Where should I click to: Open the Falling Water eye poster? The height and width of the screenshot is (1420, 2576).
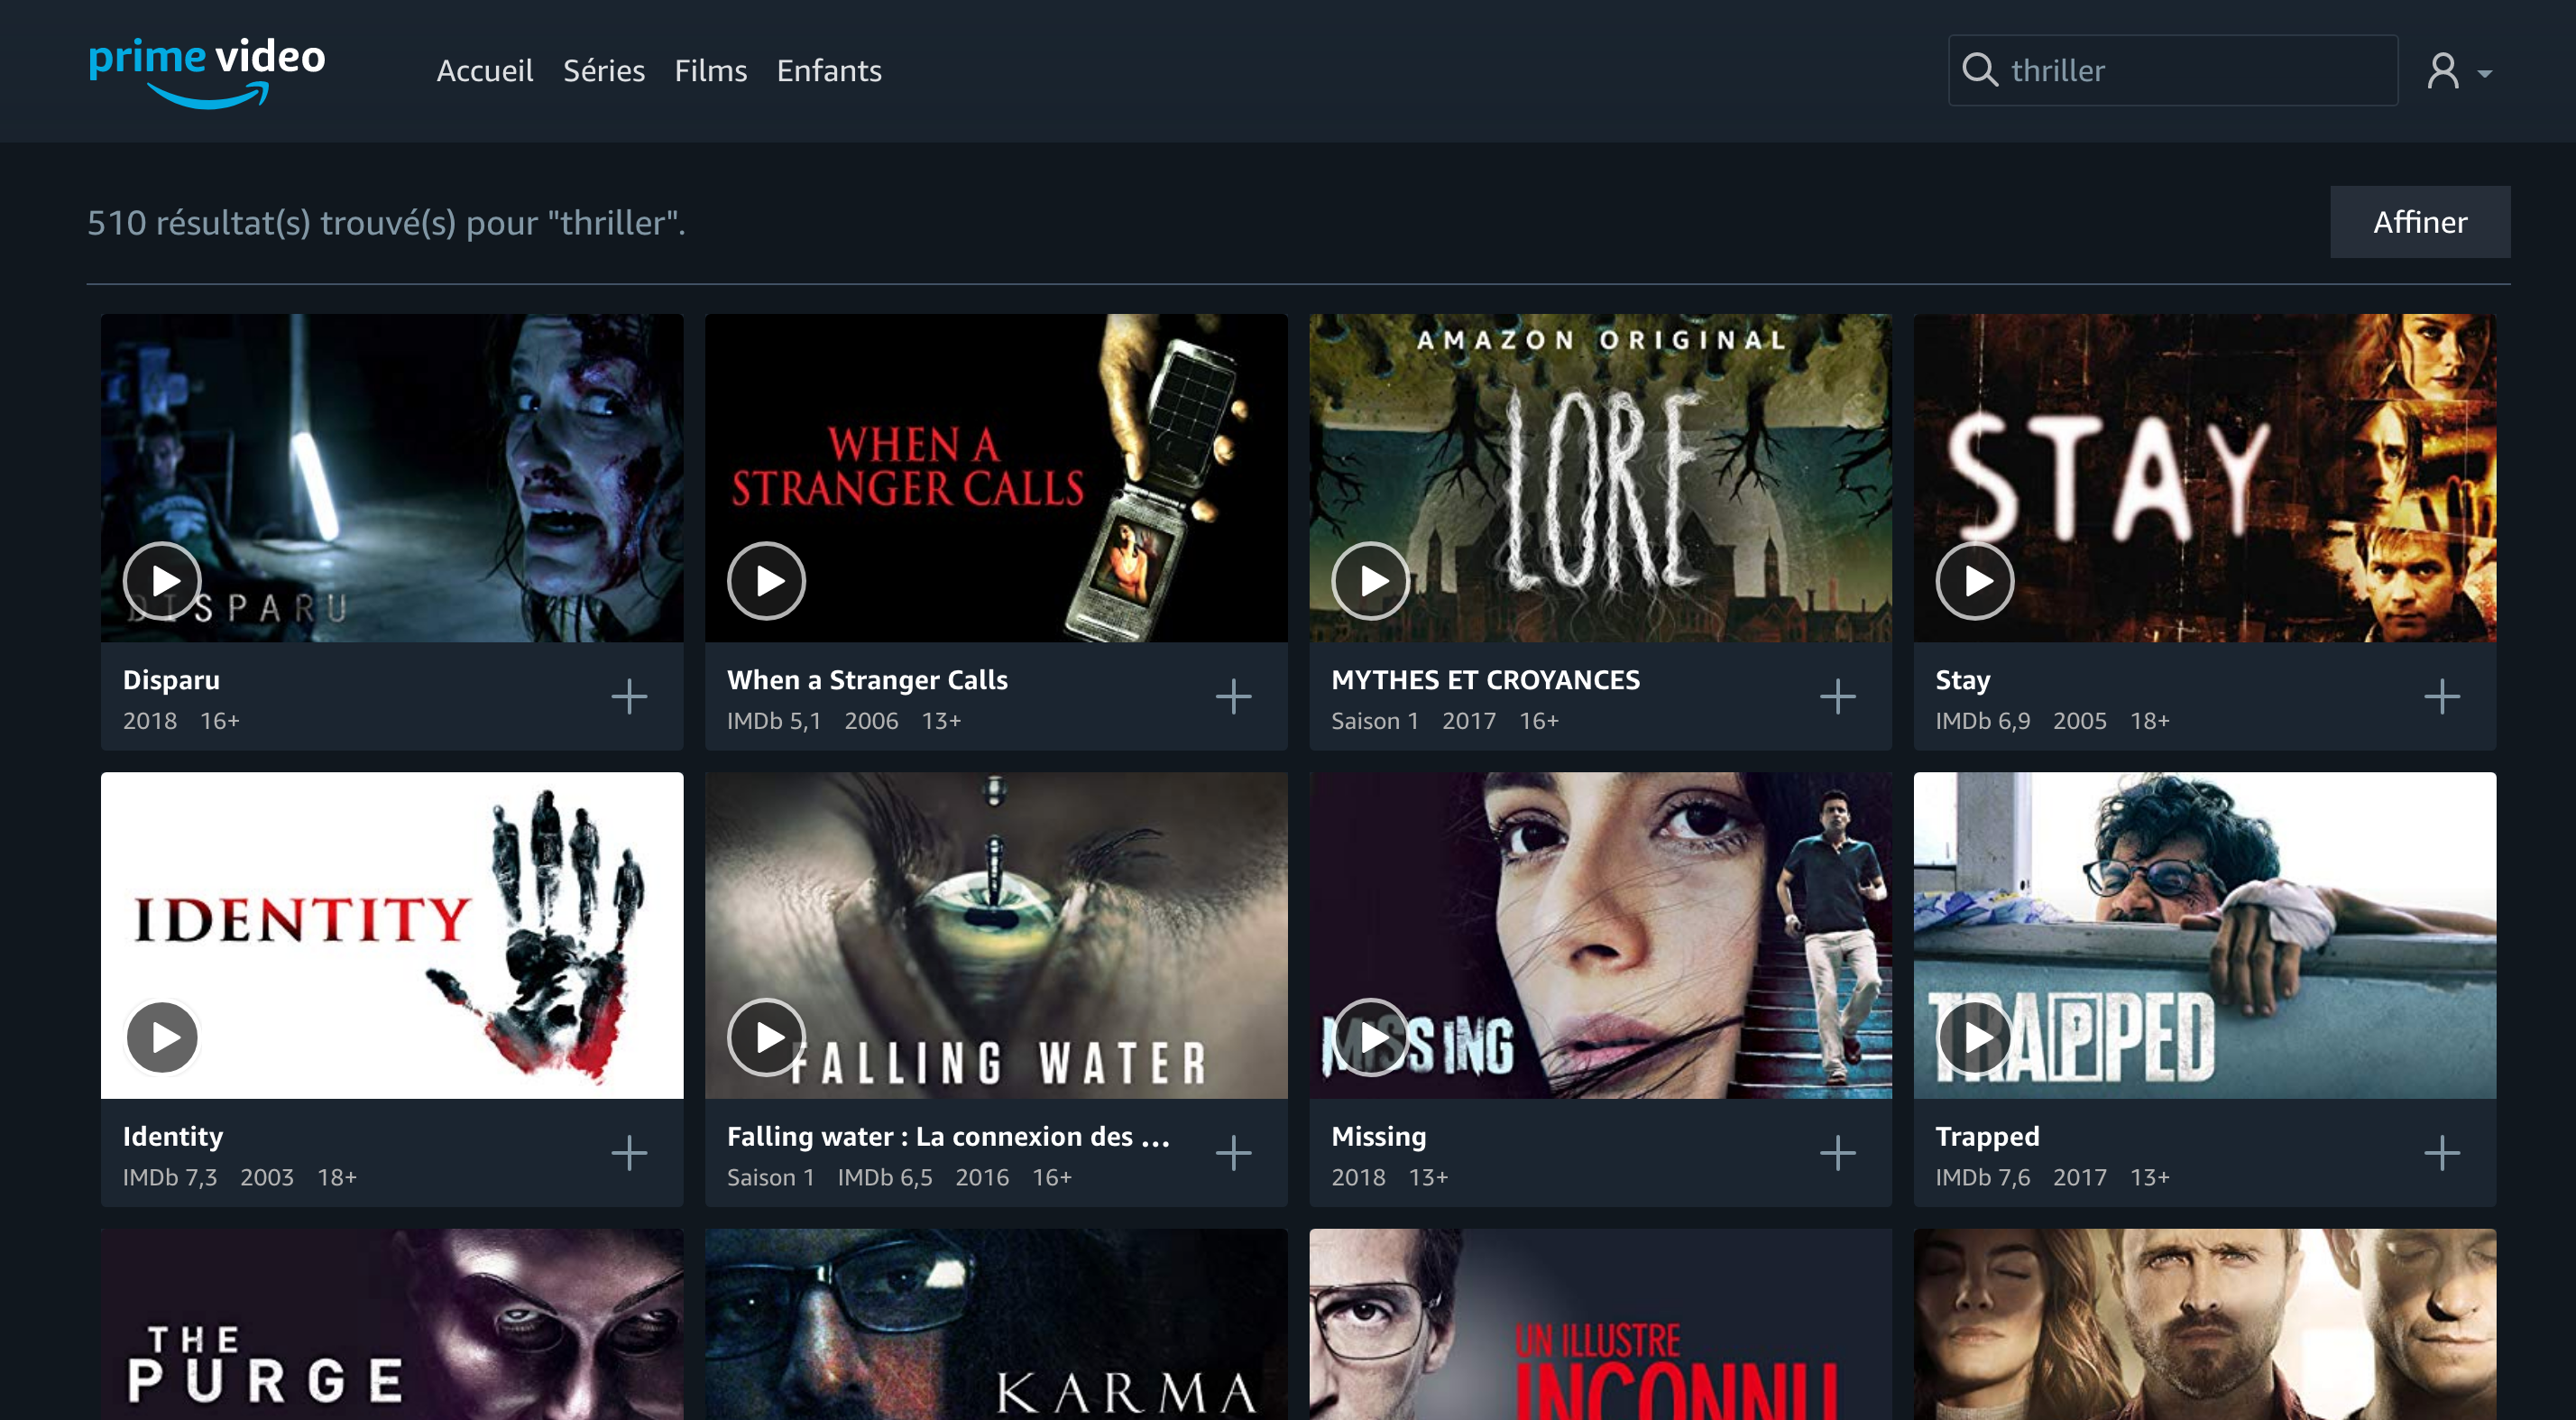(996, 935)
